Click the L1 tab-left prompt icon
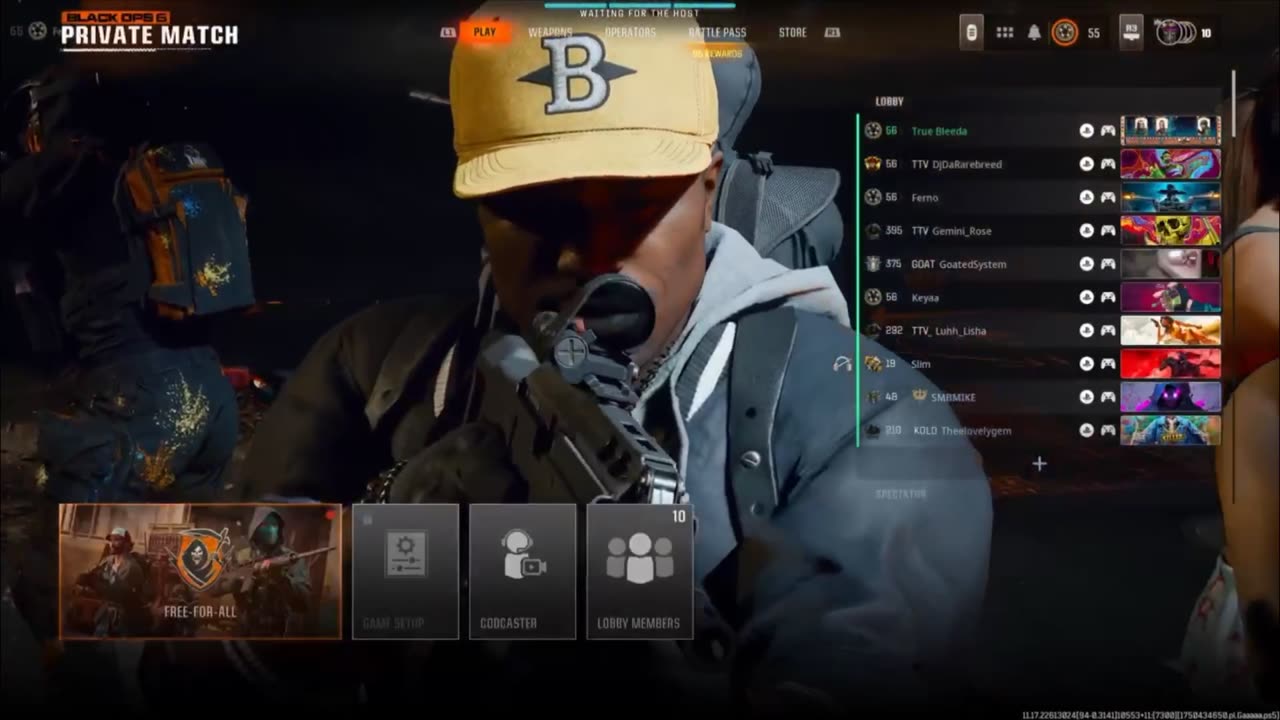The height and width of the screenshot is (720, 1280). point(448,32)
